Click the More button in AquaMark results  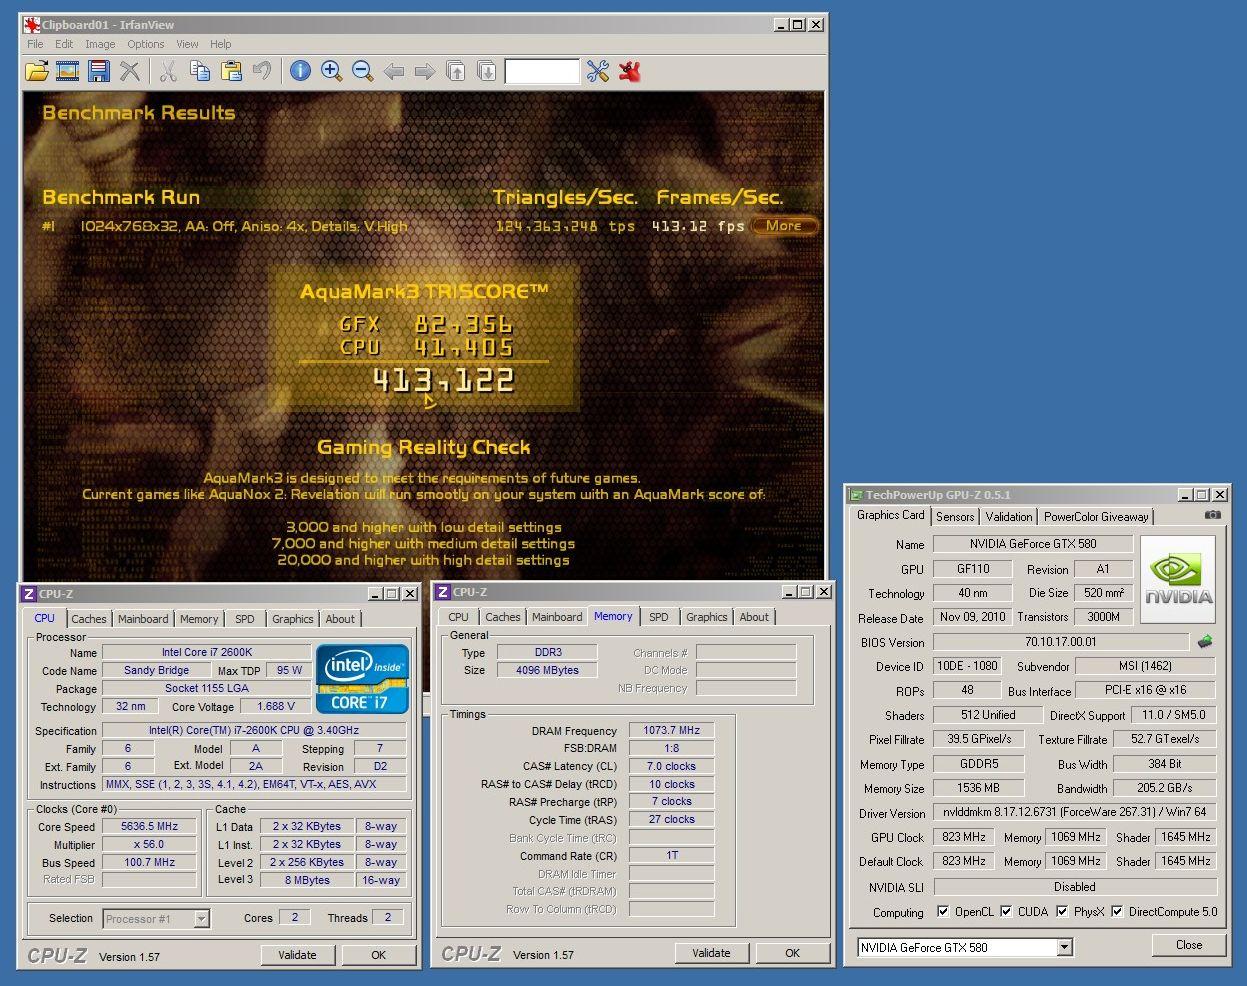(784, 226)
